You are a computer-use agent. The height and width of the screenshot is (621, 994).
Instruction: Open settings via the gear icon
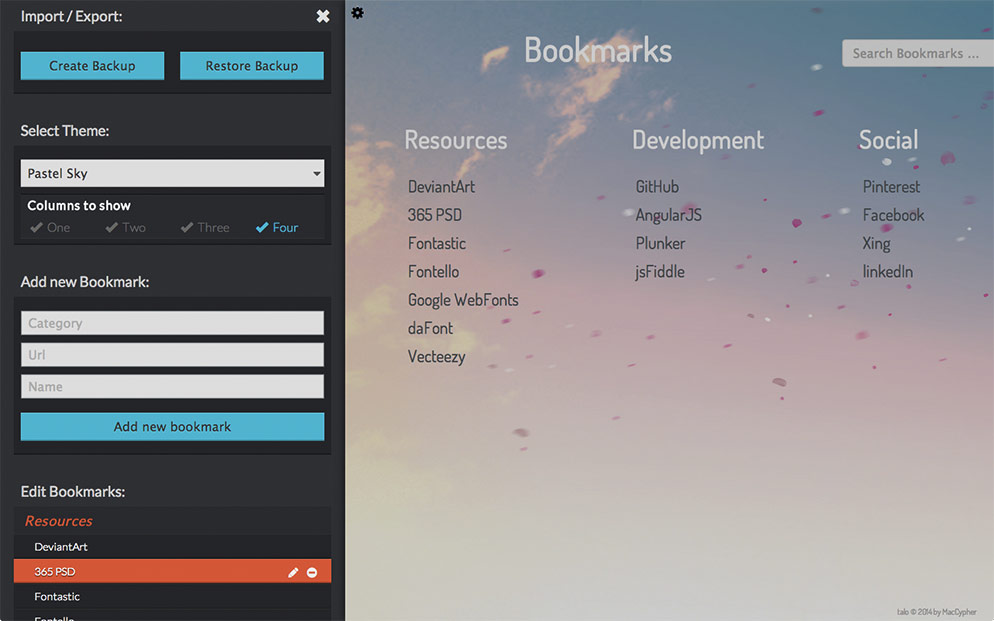(x=358, y=13)
